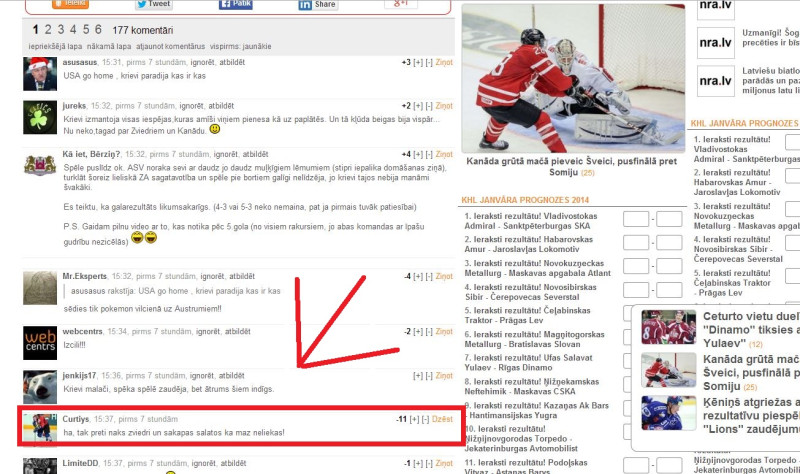The width and height of the screenshot is (800, 474).
Task: Share the article on LinkedIn
Action: [x=317, y=5]
